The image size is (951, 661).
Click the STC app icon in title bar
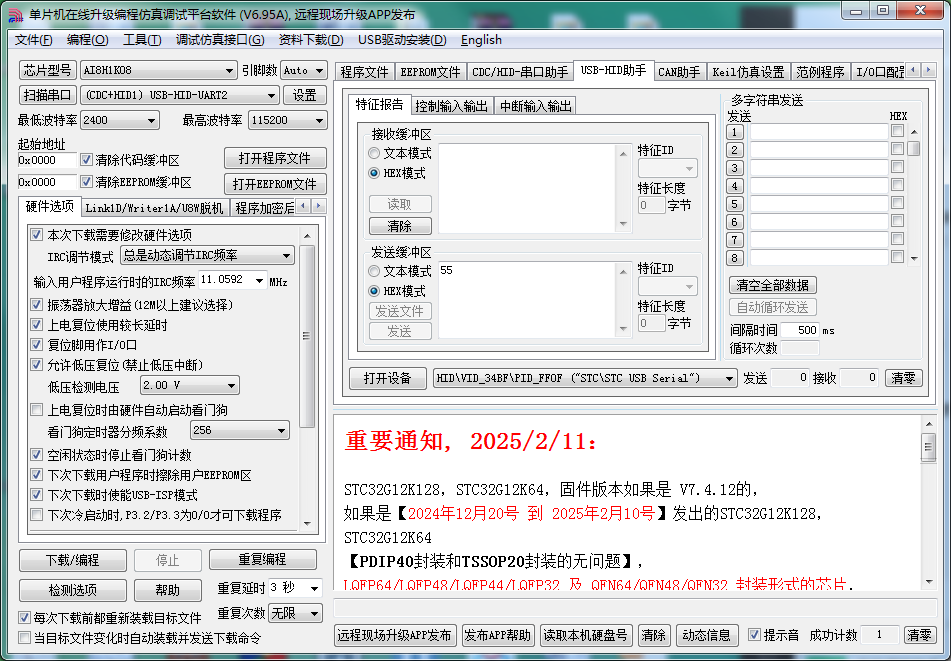point(15,15)
